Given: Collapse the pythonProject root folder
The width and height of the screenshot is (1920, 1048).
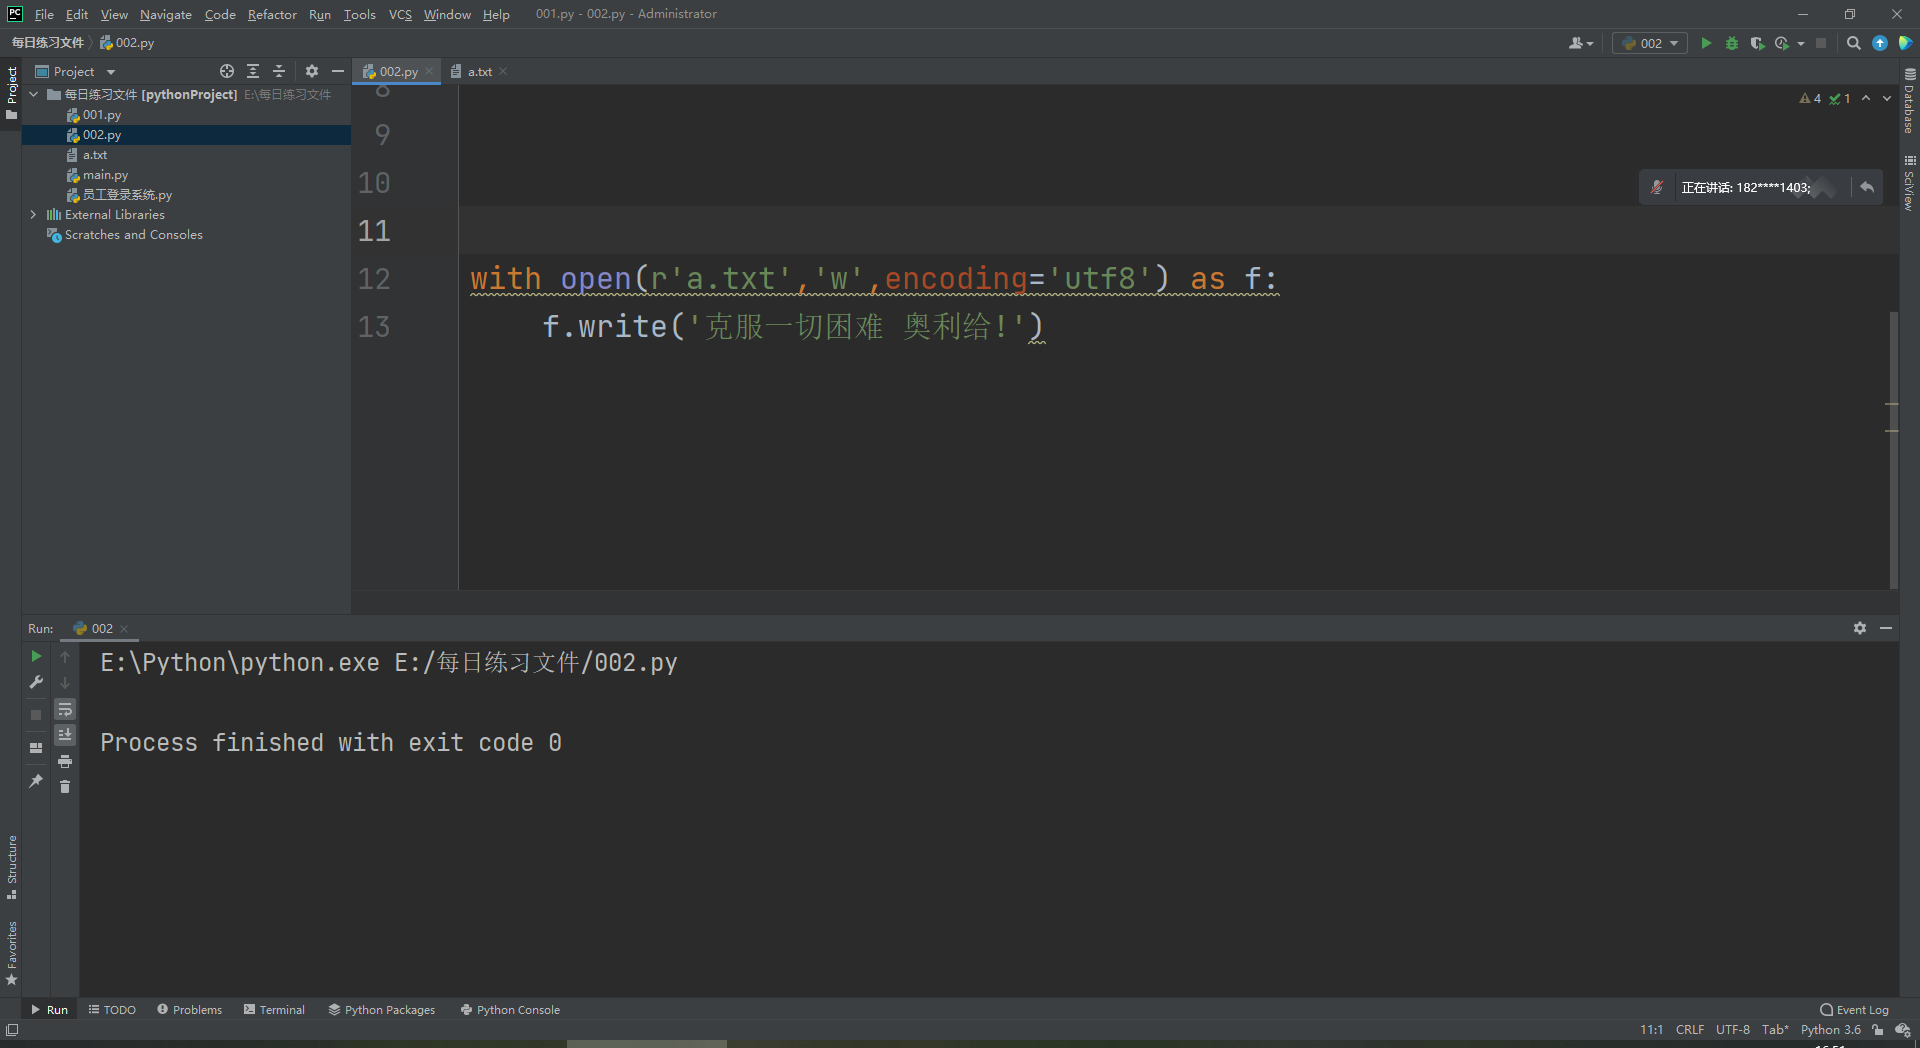Looking at the screenshot, I should [33, 94].
